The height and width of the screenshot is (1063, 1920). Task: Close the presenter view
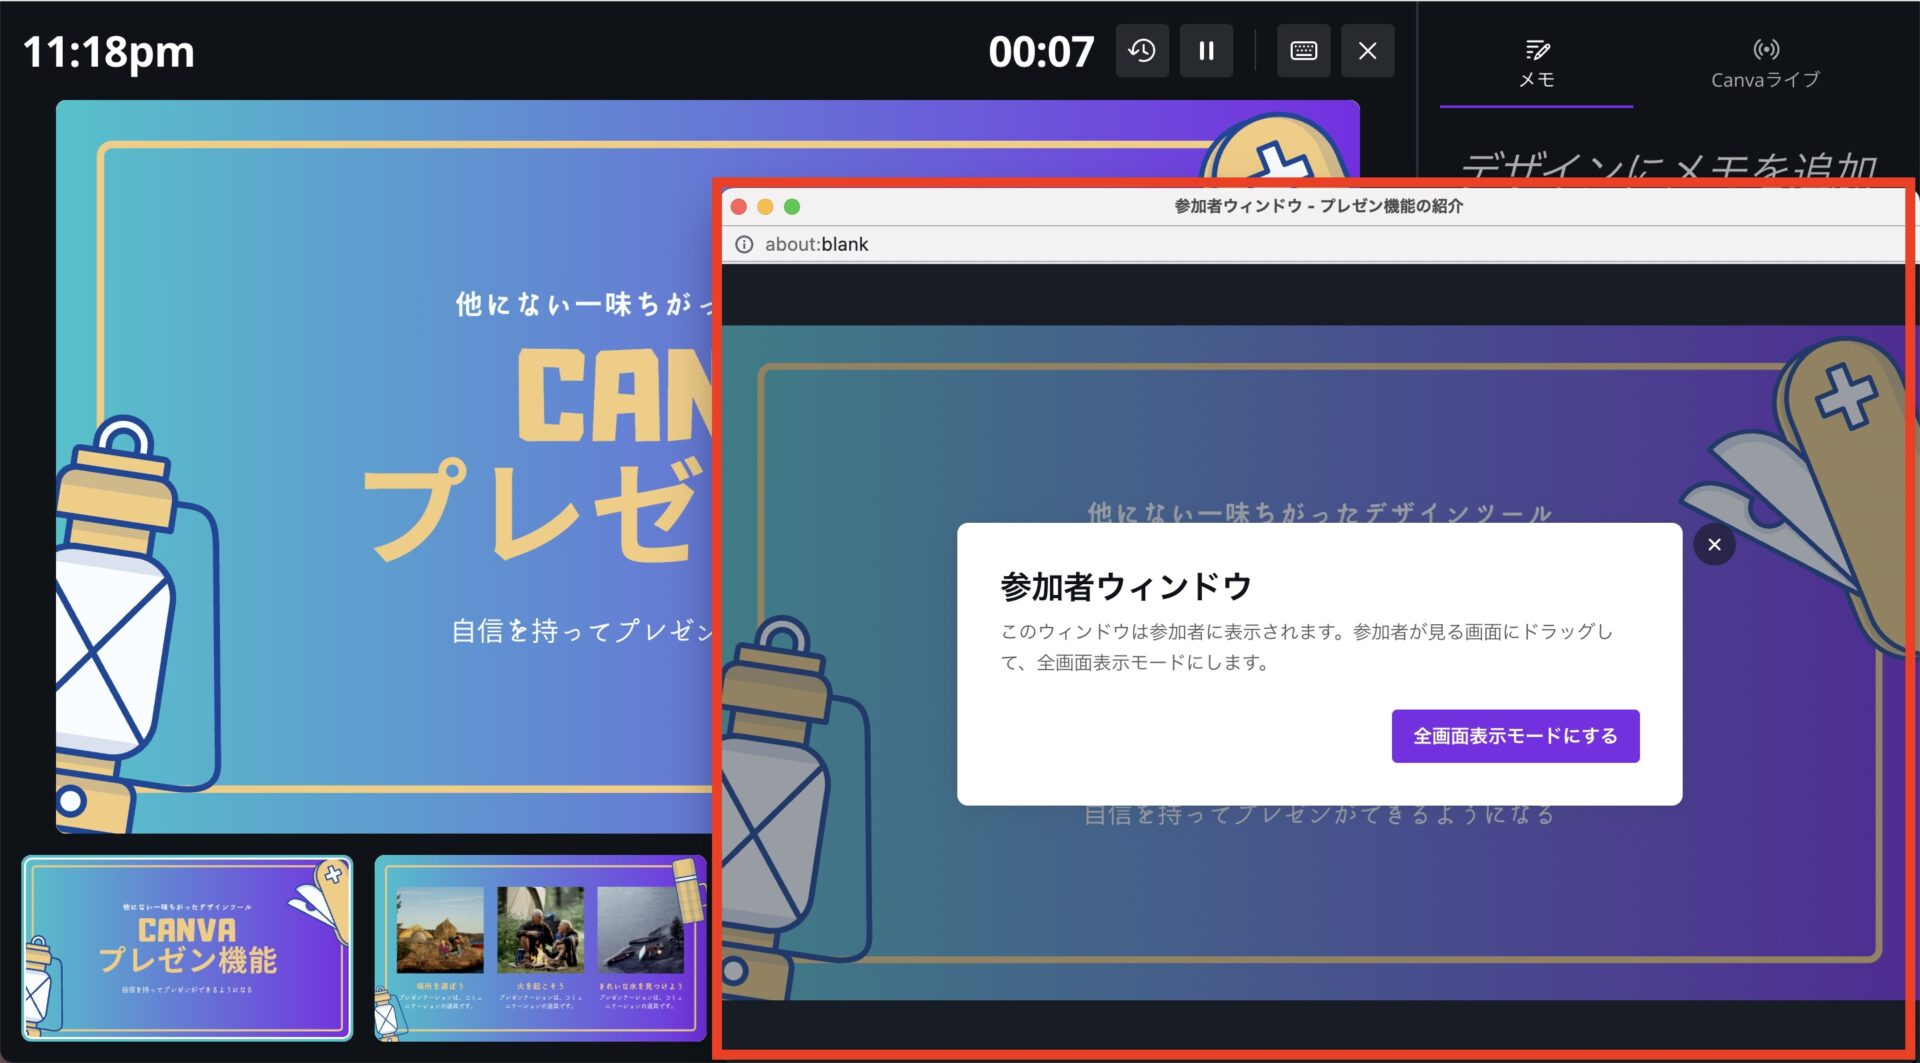1367,51
